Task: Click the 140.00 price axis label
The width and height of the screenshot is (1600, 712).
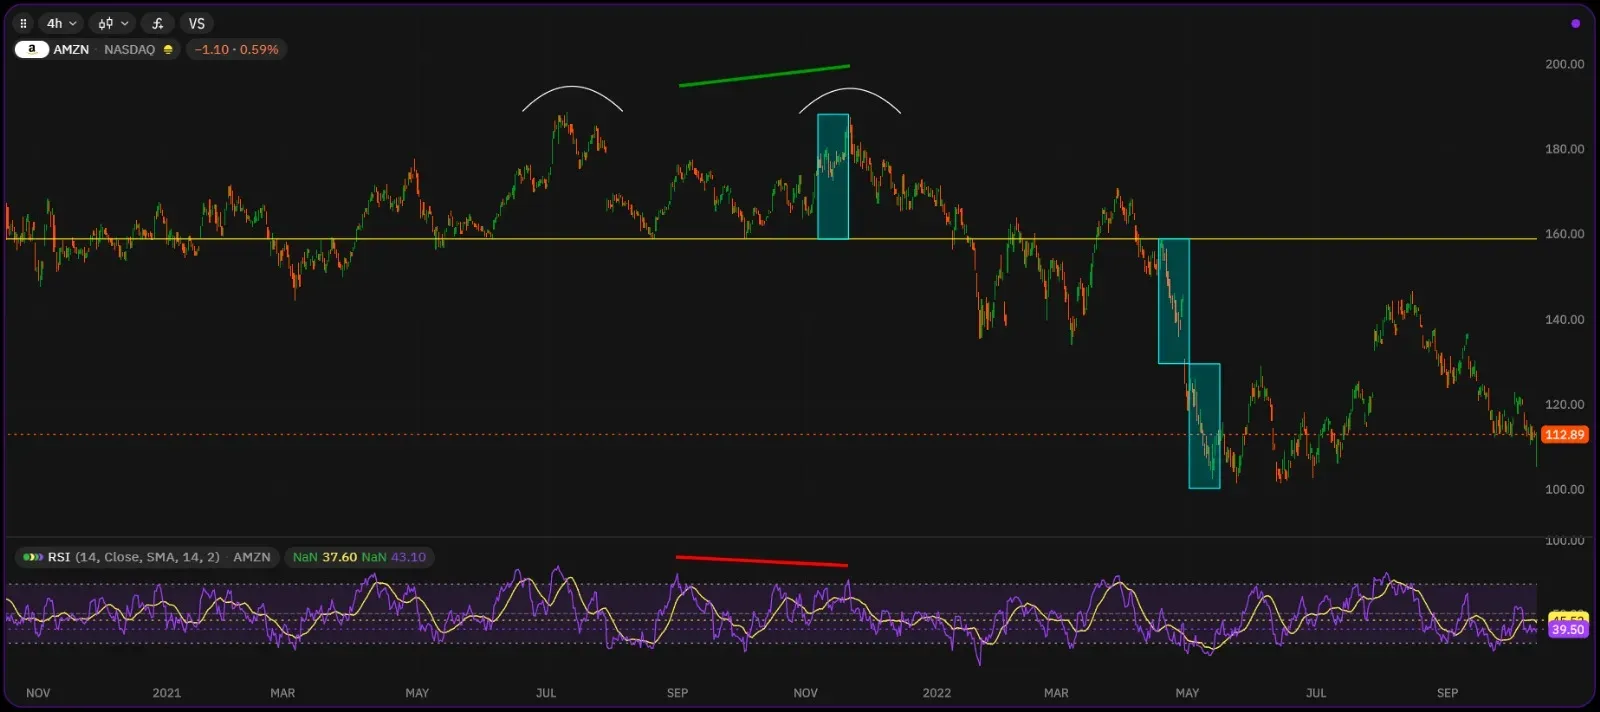Action: 1564,320
